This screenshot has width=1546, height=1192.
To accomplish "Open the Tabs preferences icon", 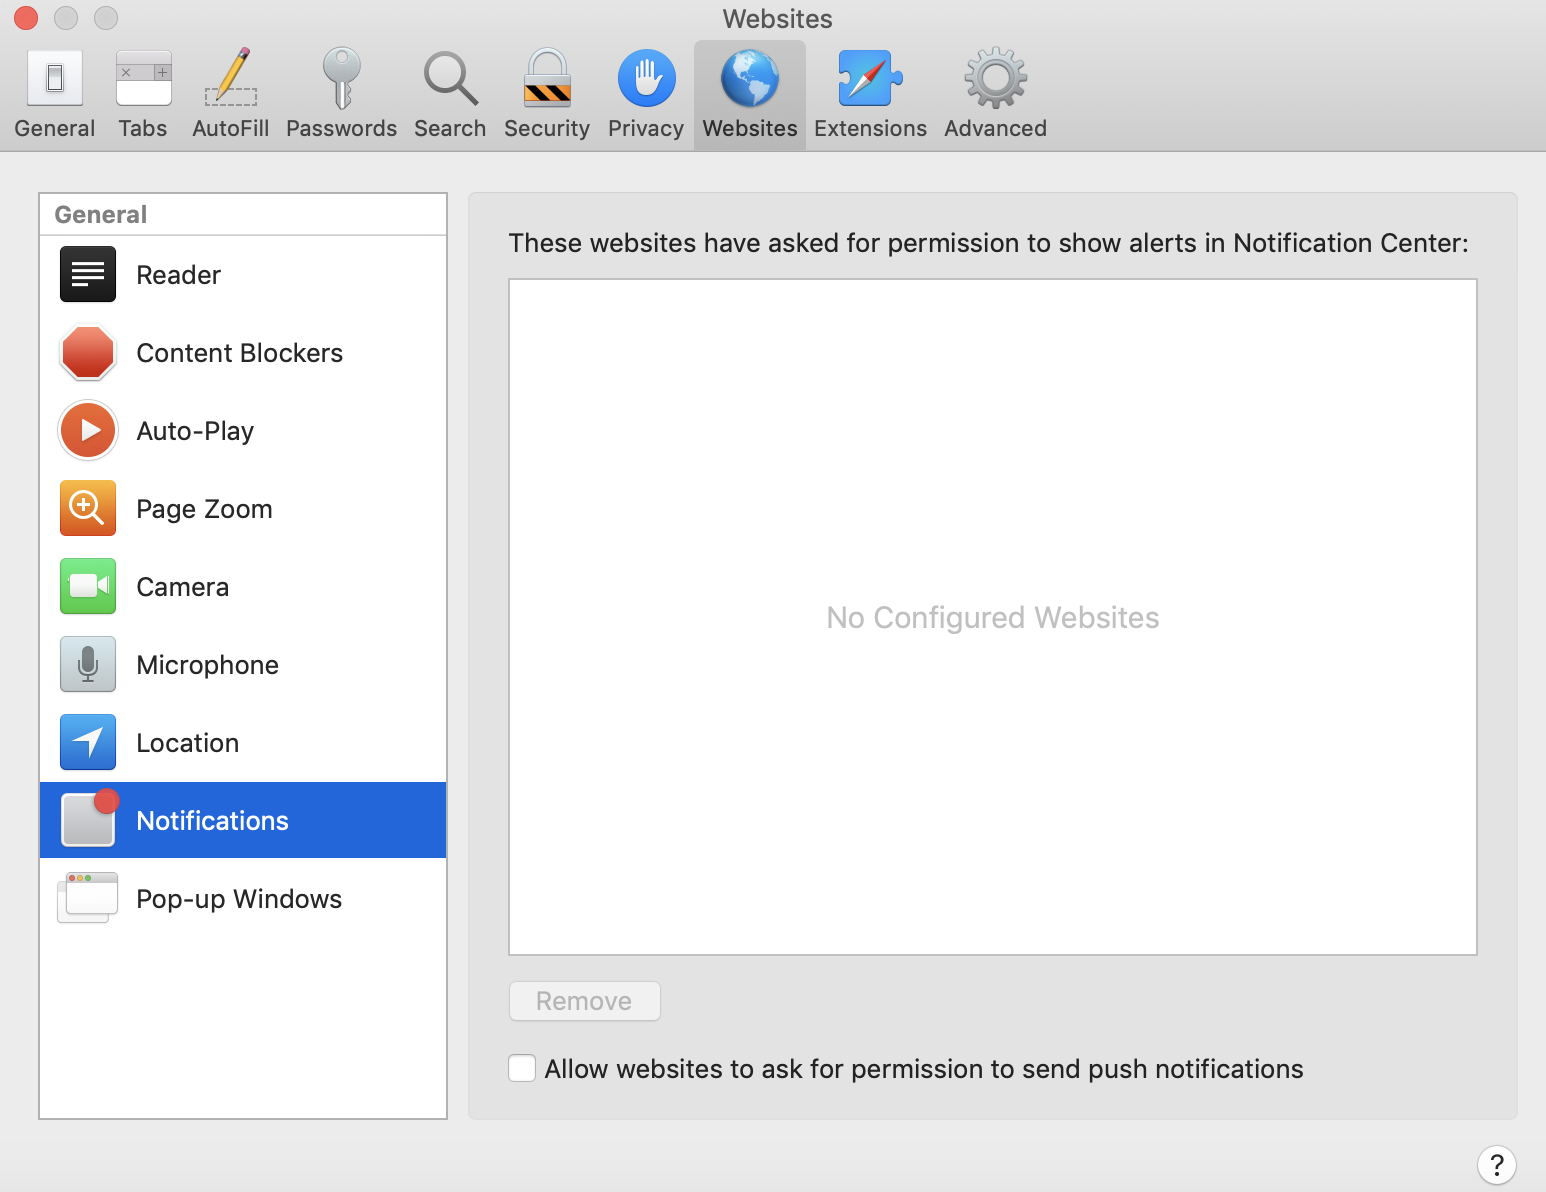I will click(x=143, y=78).
